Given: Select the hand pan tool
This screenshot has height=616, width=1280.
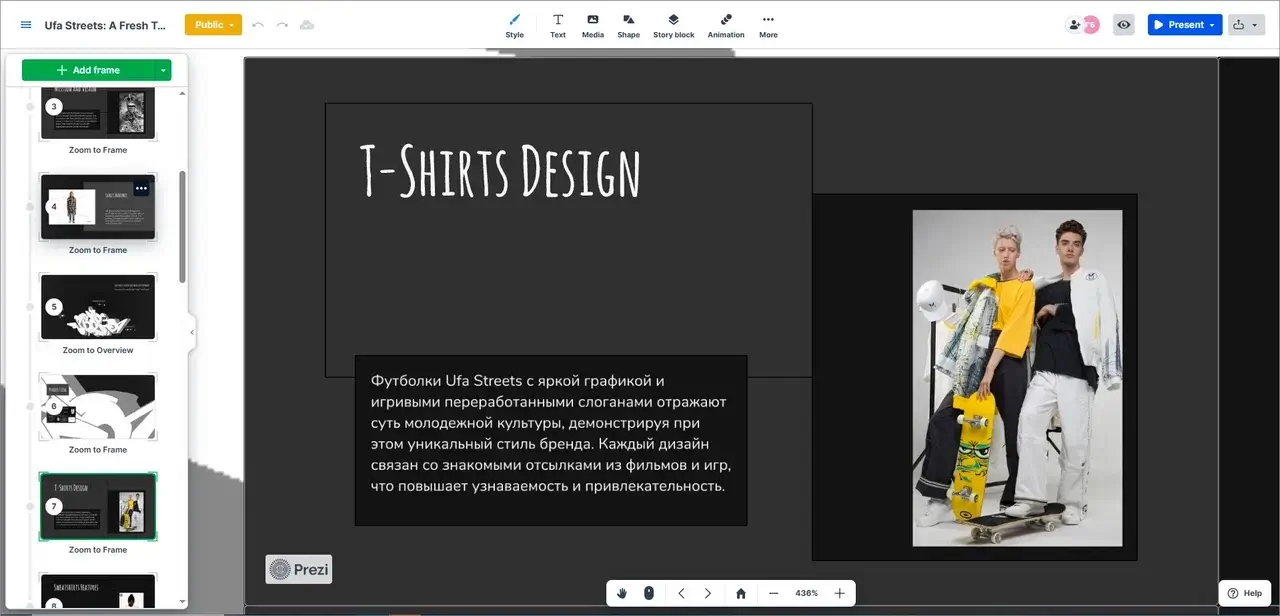Looking at the screenshot, I should click(622, 593).
